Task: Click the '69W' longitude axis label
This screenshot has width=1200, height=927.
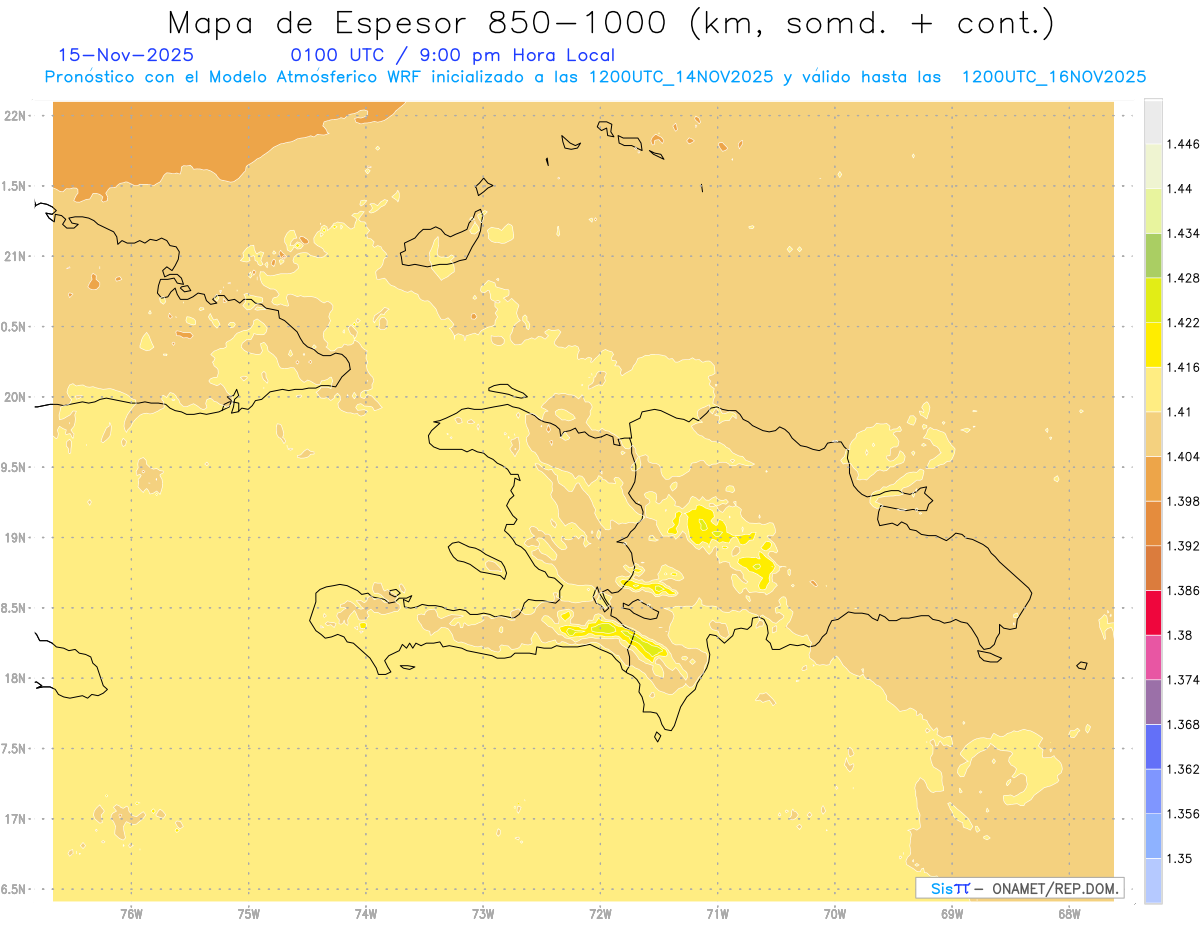Action: [952, 914]
